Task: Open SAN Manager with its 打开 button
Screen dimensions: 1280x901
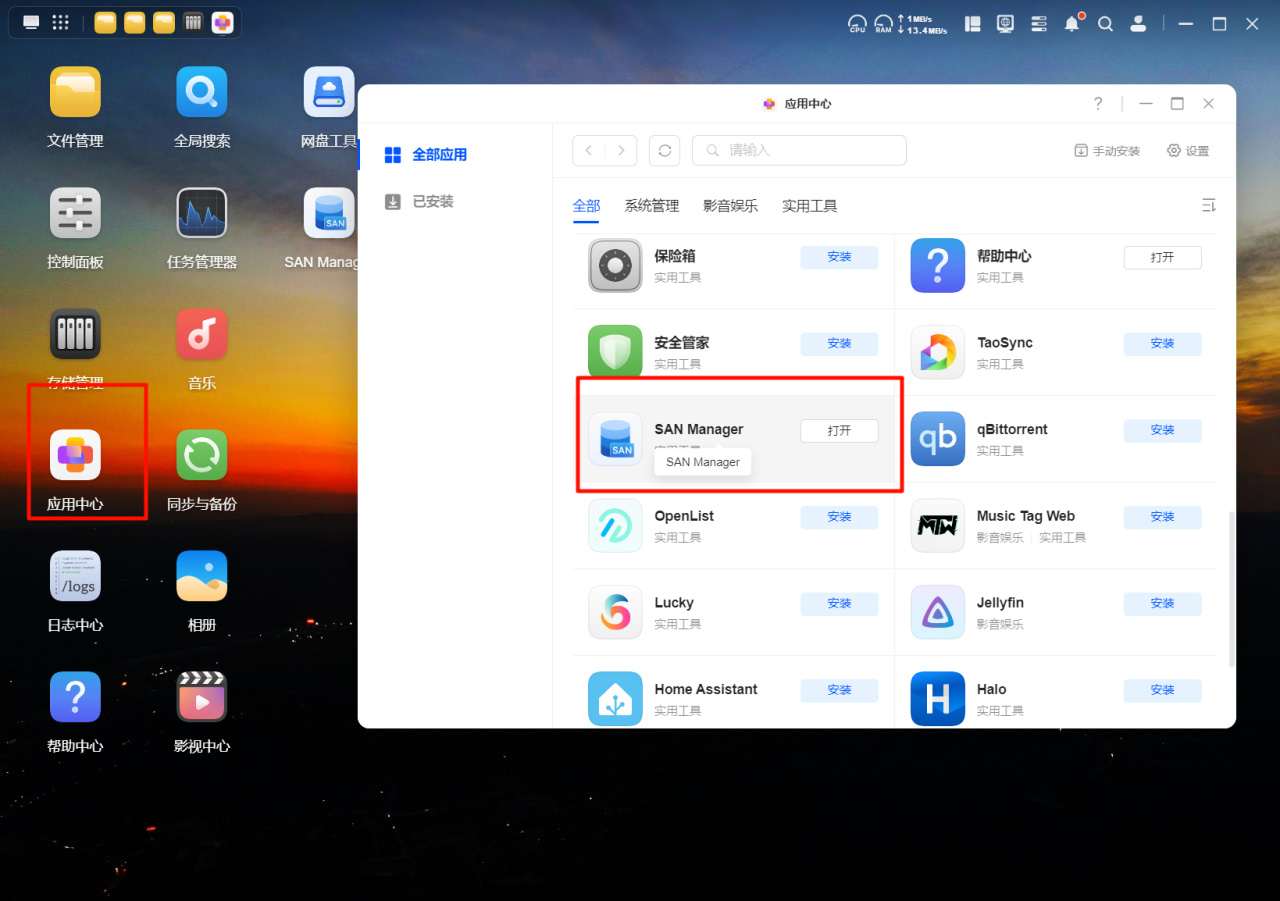Action: point(839,431)
